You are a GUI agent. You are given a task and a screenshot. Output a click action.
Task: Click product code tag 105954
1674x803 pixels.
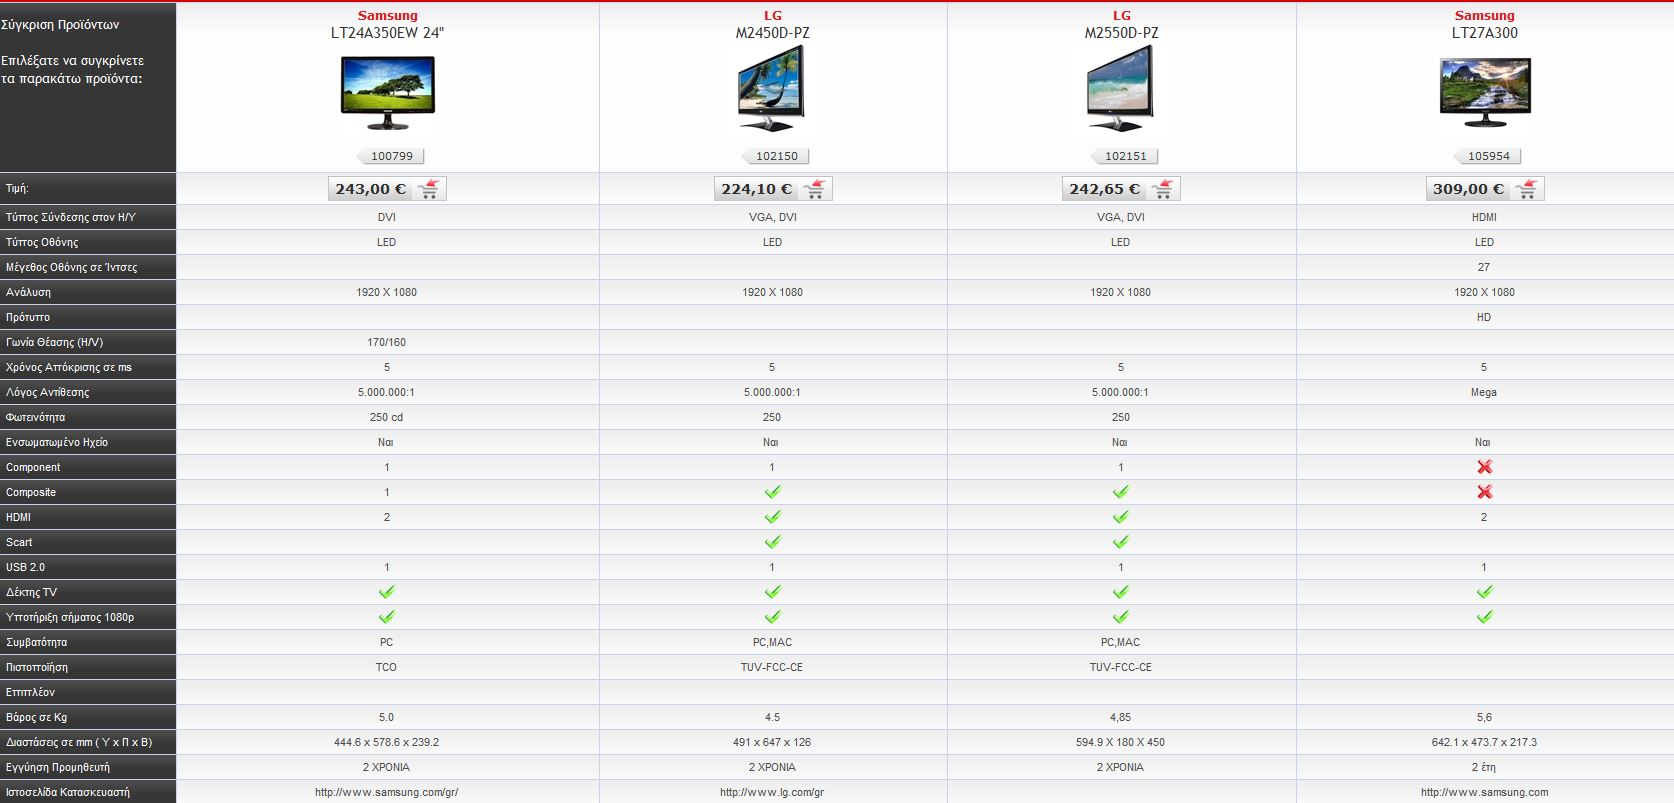tap(1488, 156)
